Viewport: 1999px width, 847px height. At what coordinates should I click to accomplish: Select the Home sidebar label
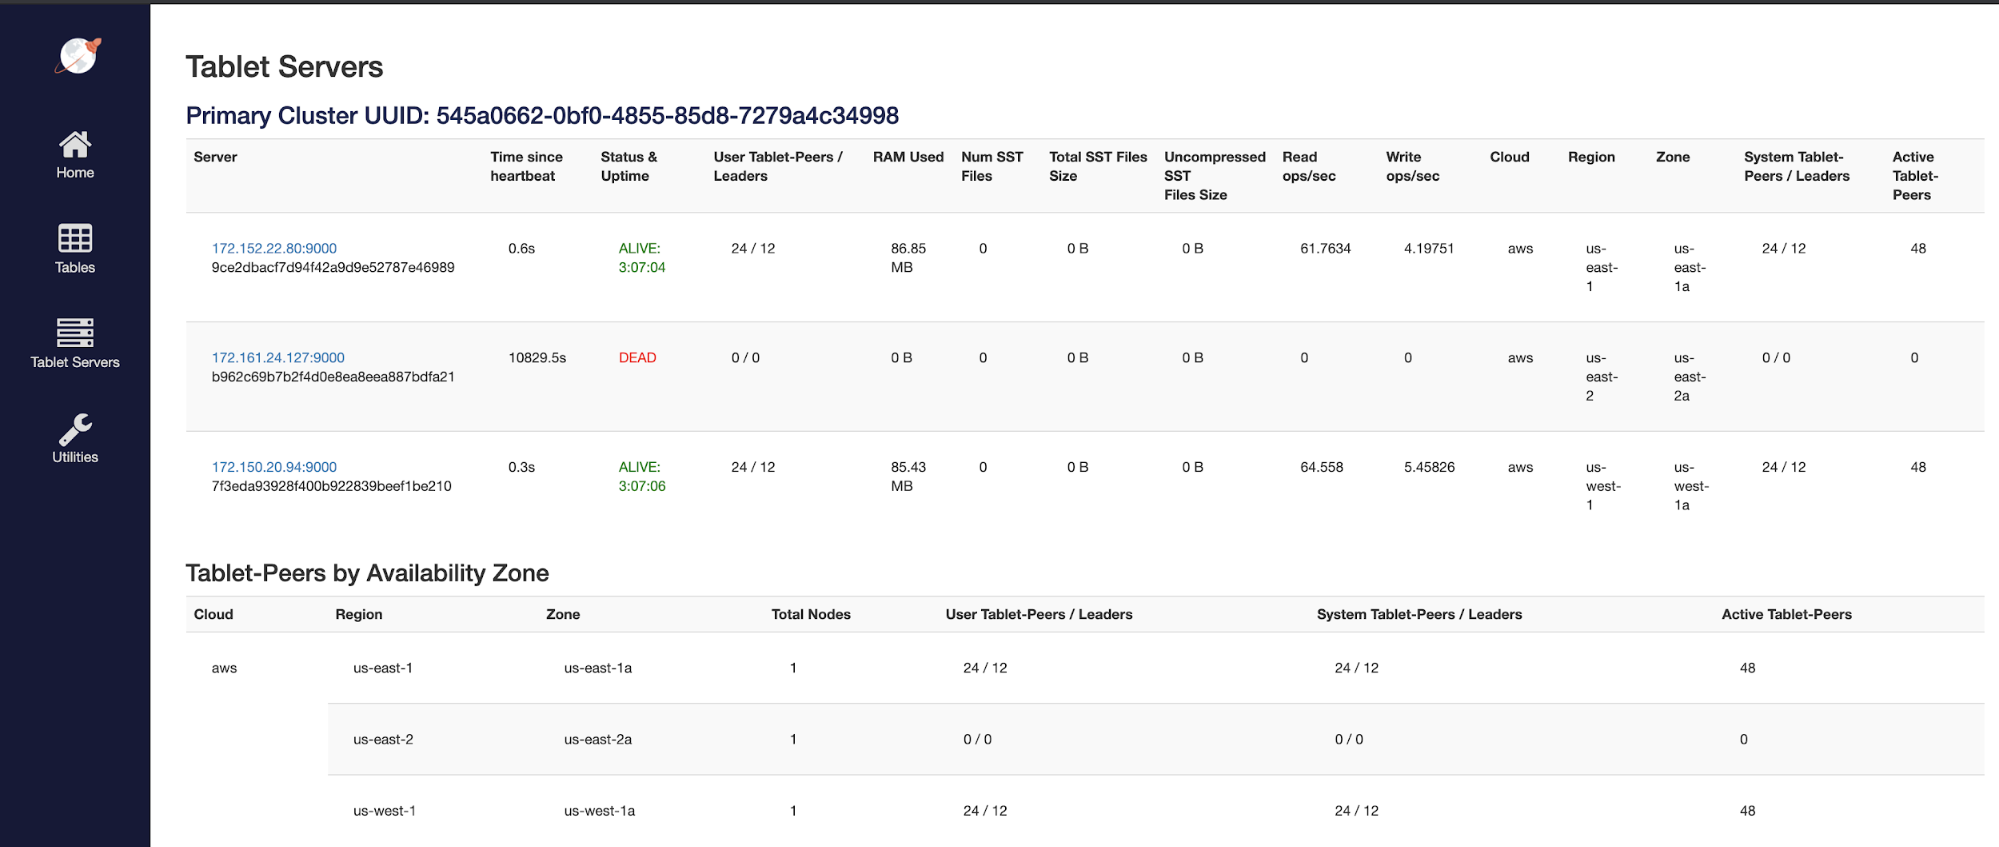pyautogui.click(x=75, y=173)
